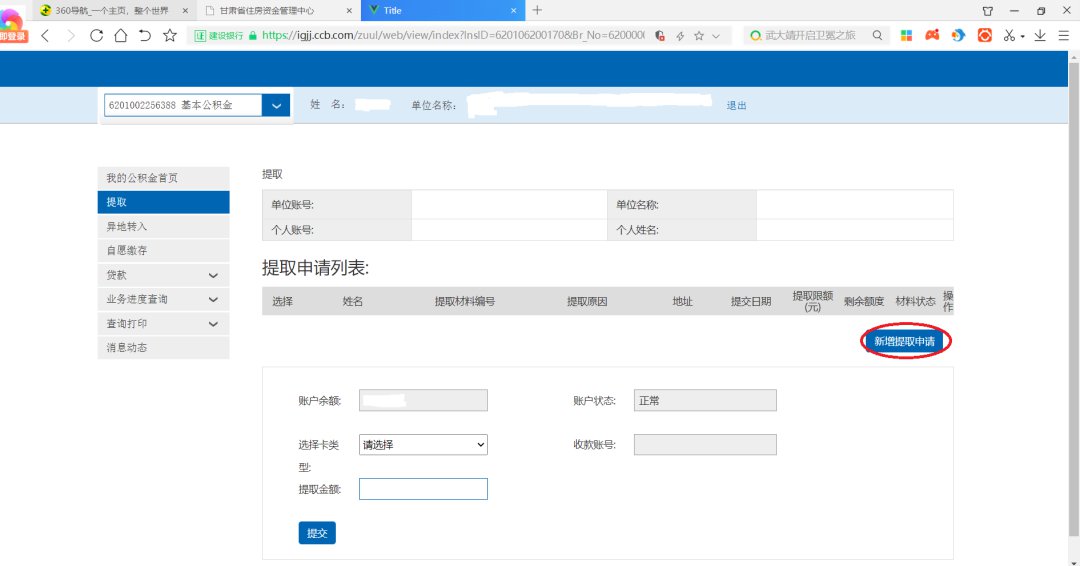Click the 退出 logout link
The height and width of the screenshot is (566, 1080).
pyautogui.click(x=736, y=105)
